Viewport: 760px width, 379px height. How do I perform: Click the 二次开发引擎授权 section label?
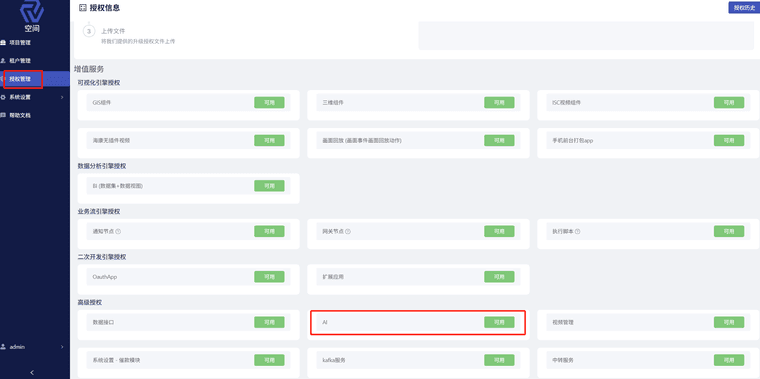(102, 257)
